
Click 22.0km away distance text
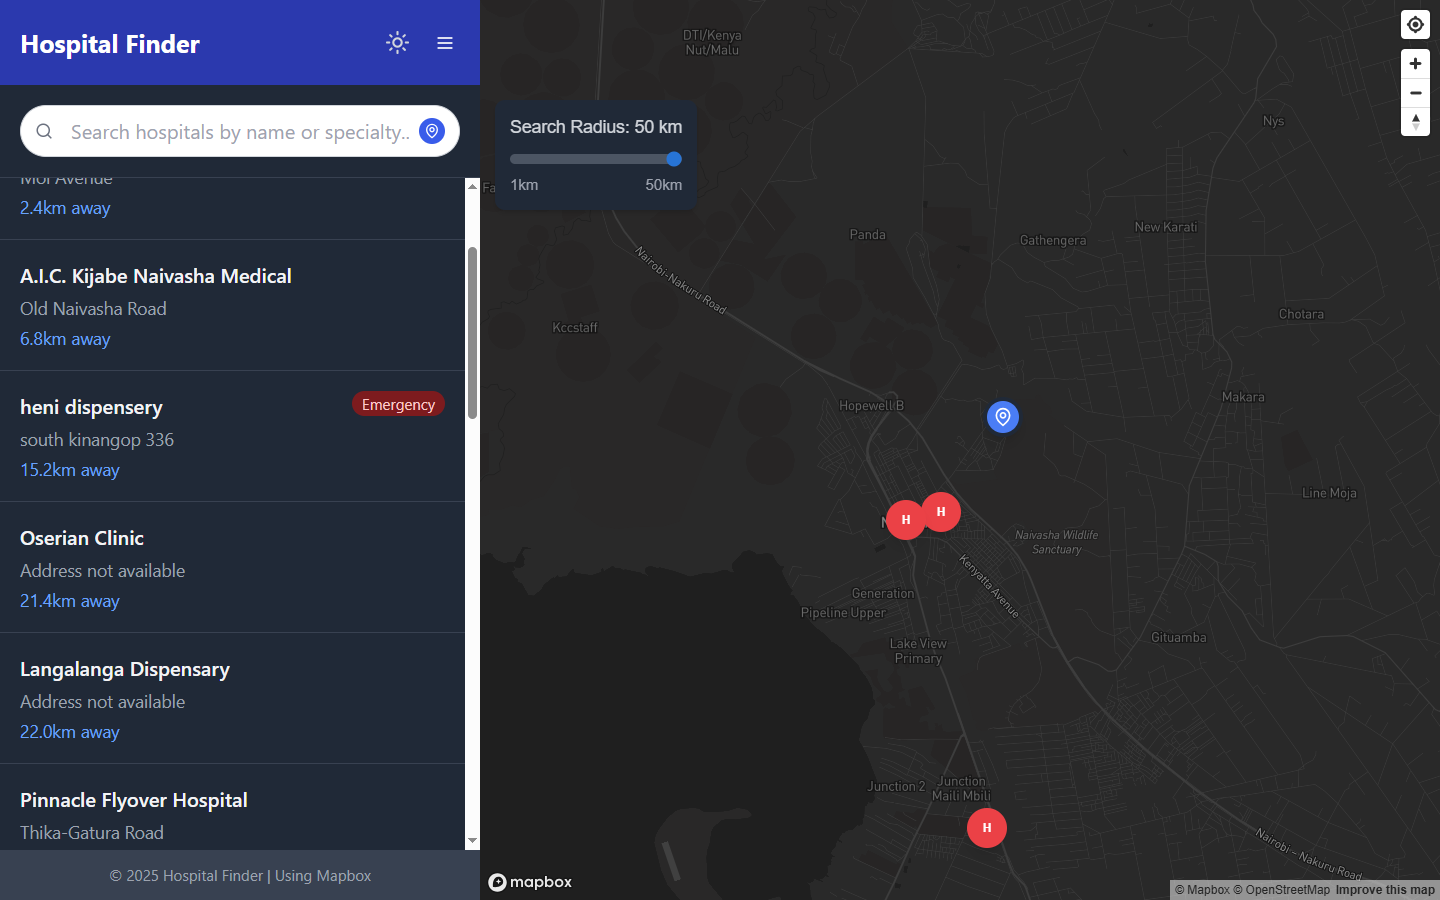(x=70, y=732)
